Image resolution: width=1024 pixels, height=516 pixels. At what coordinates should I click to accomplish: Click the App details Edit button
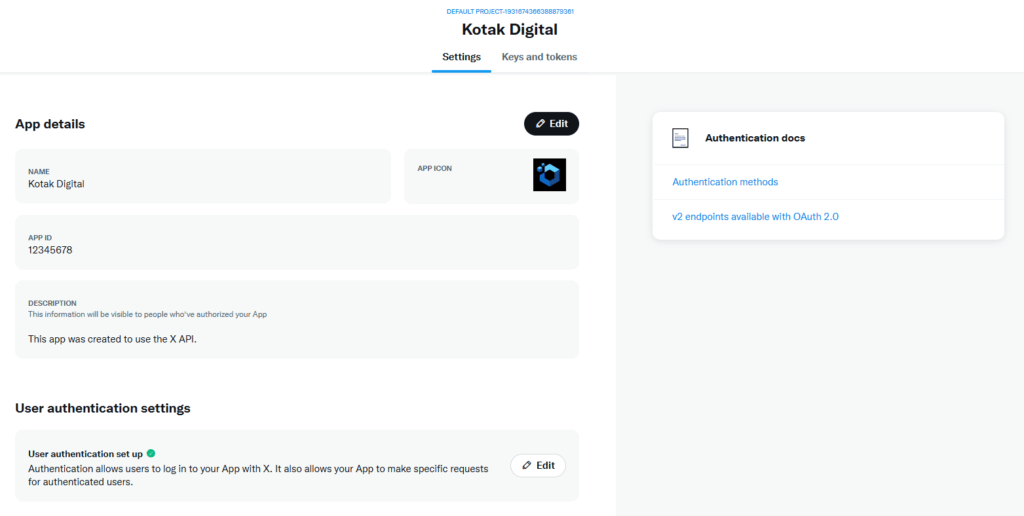click(551, 123)
